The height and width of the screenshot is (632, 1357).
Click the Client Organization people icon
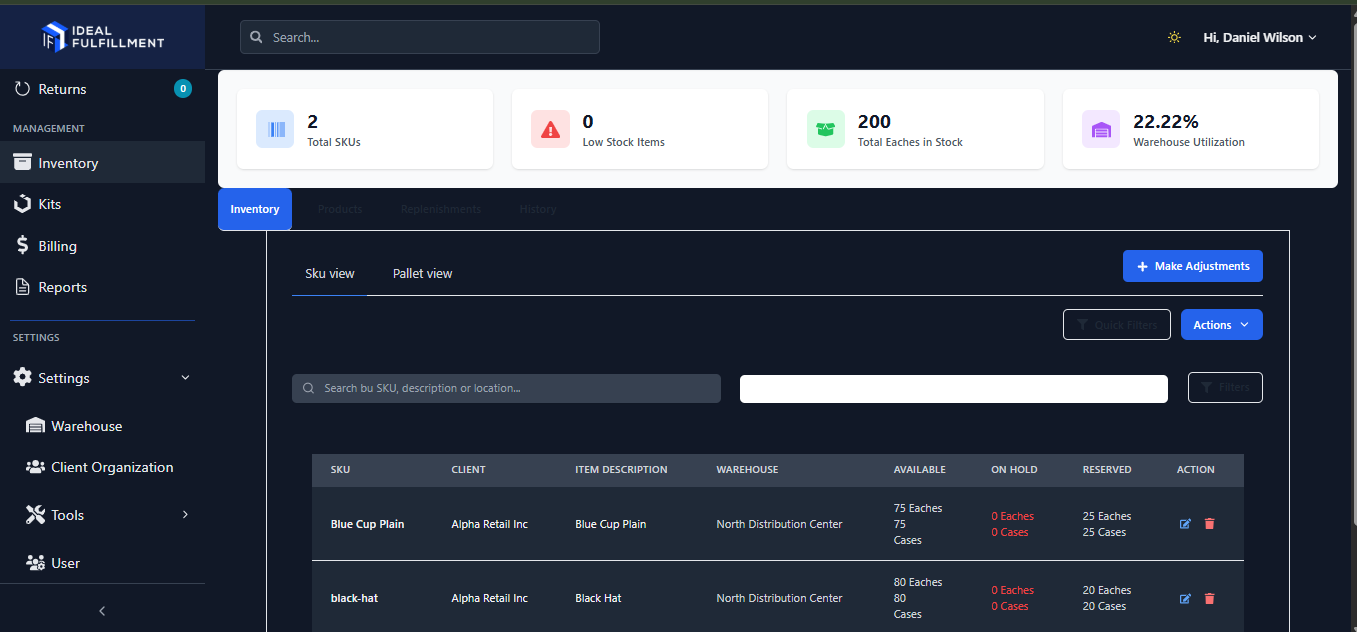(35, 467)
